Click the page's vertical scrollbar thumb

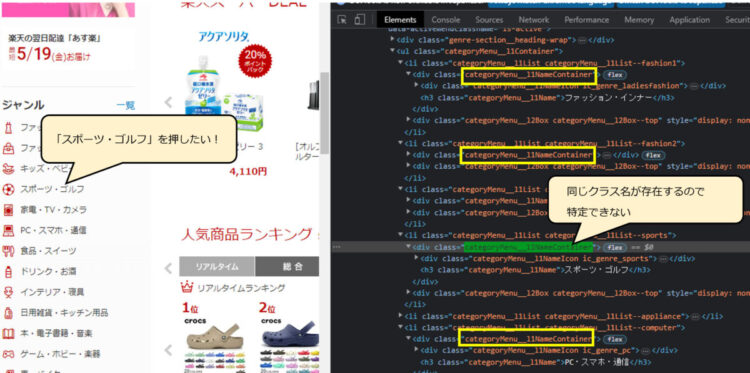pyautogui.click(x=324, y=113)
